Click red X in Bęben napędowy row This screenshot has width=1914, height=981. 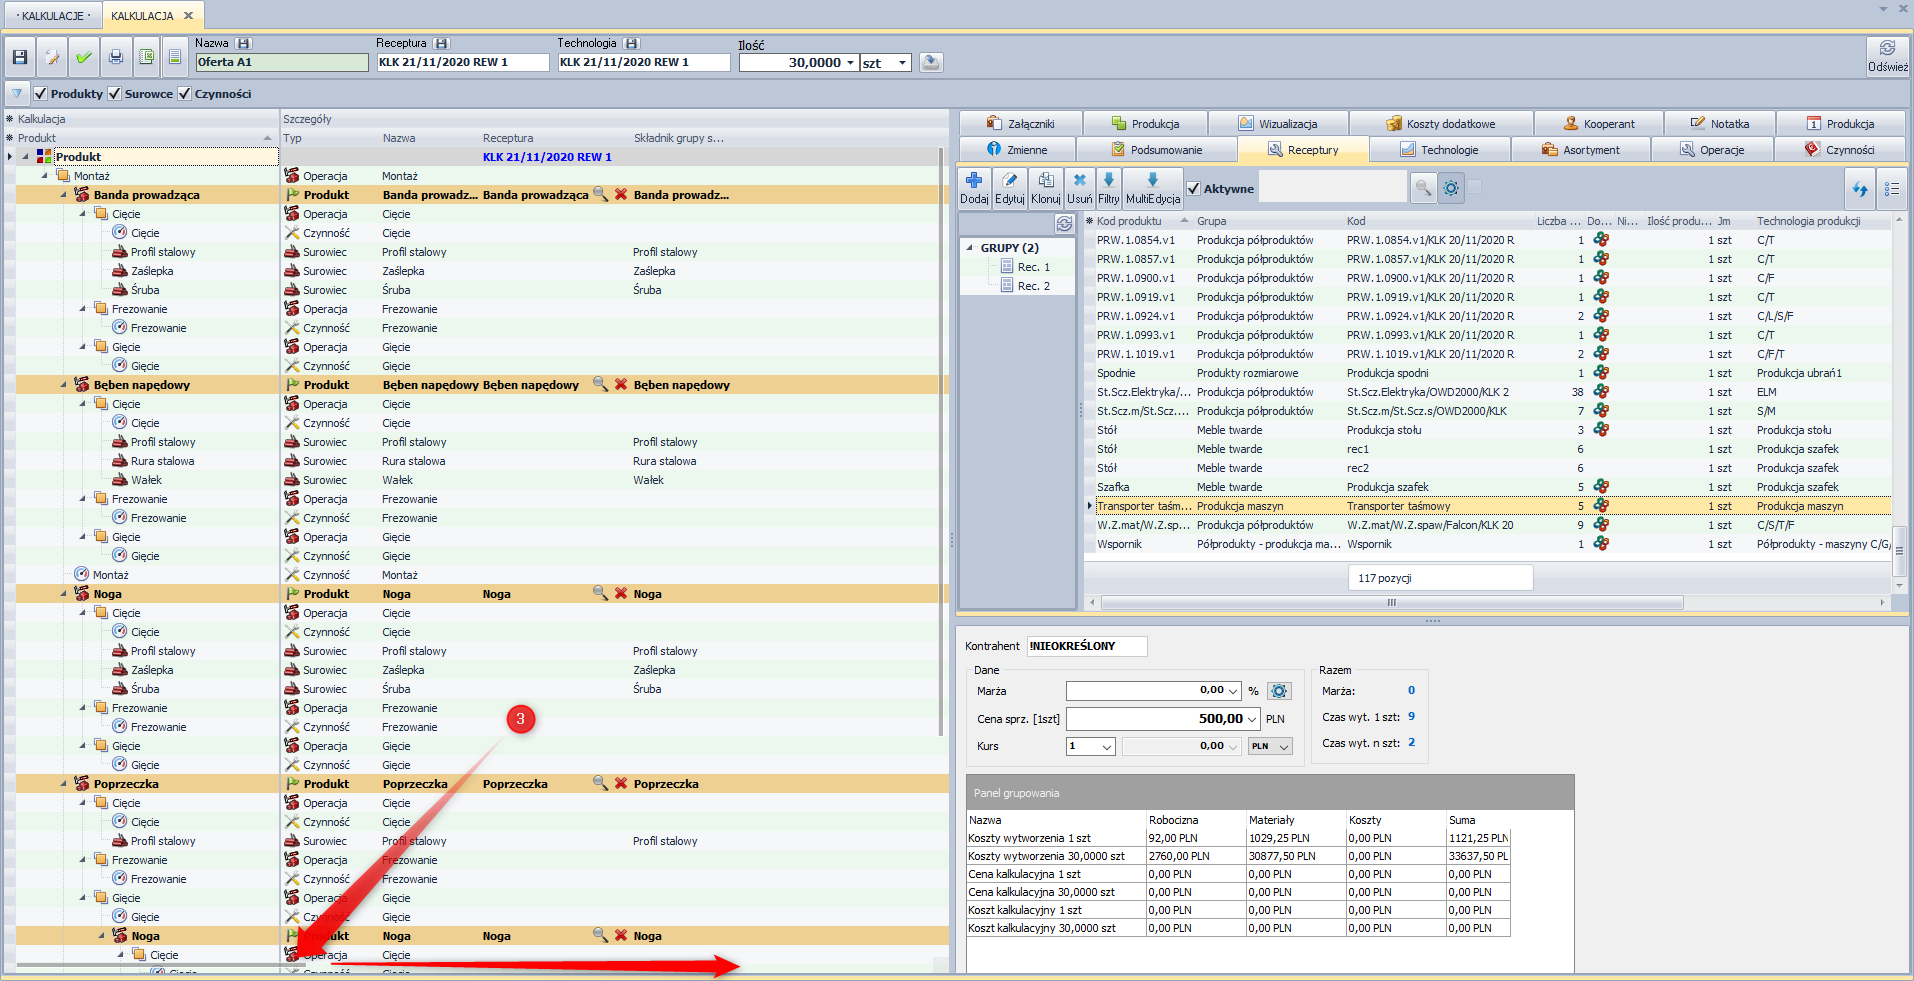[621, 385]
